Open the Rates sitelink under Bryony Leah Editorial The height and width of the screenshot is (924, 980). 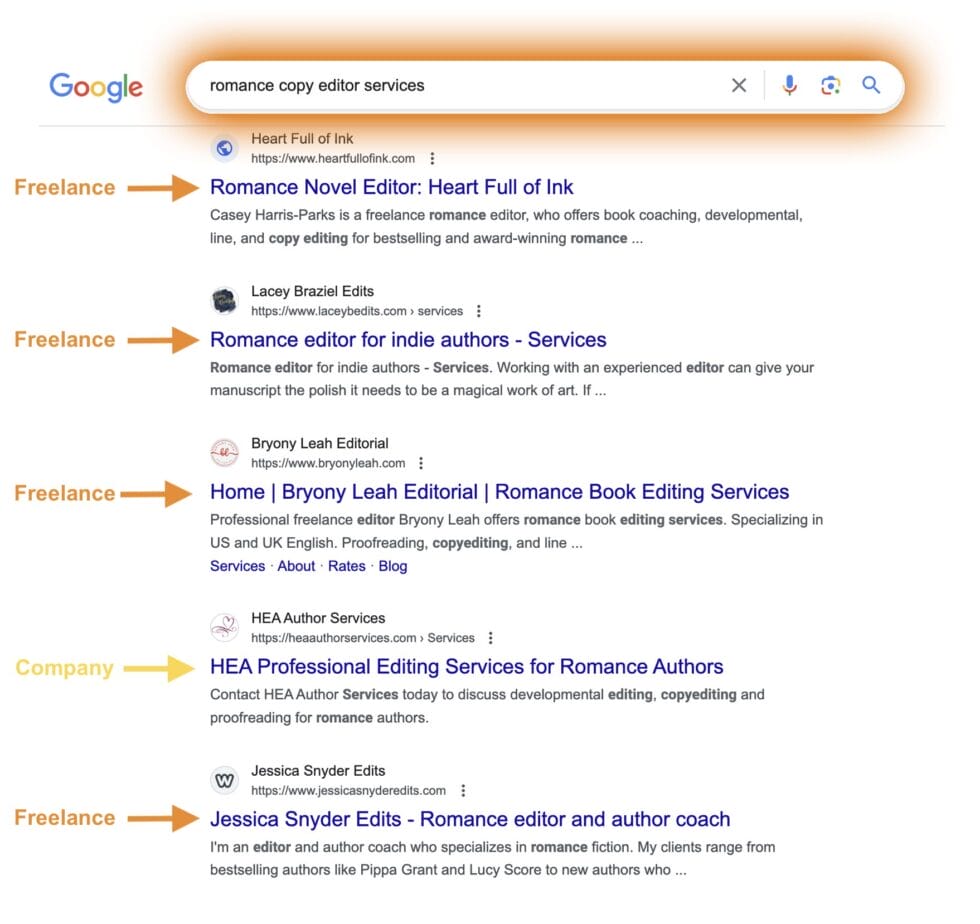(x=347, y=566)
